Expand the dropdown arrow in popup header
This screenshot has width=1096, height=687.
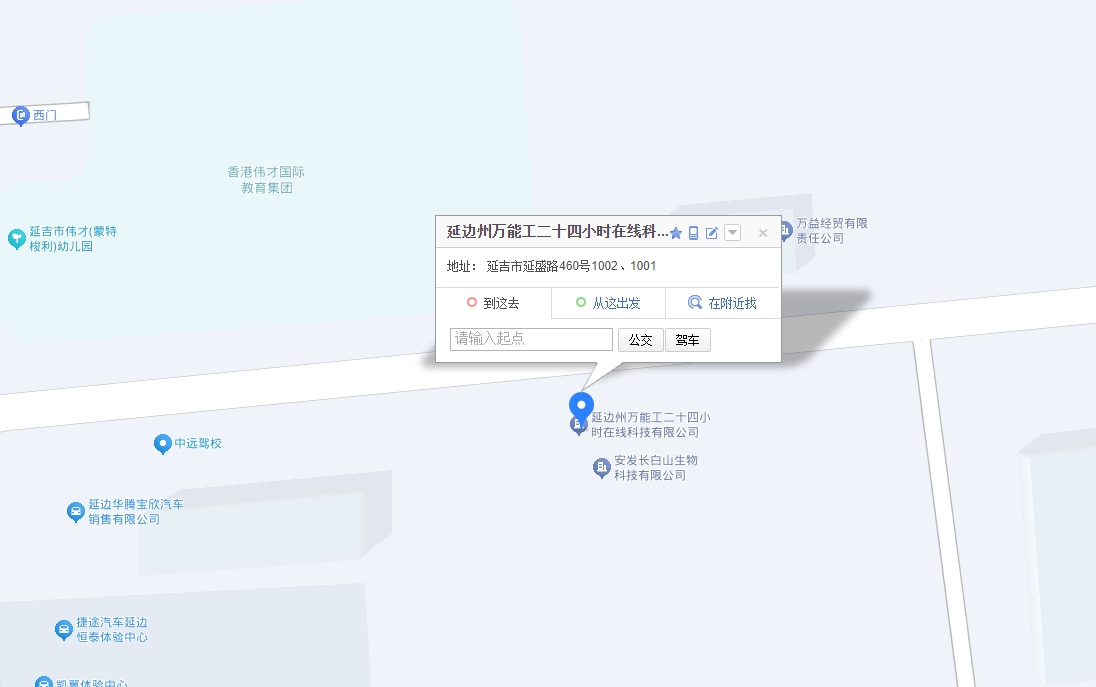point(732,233)
